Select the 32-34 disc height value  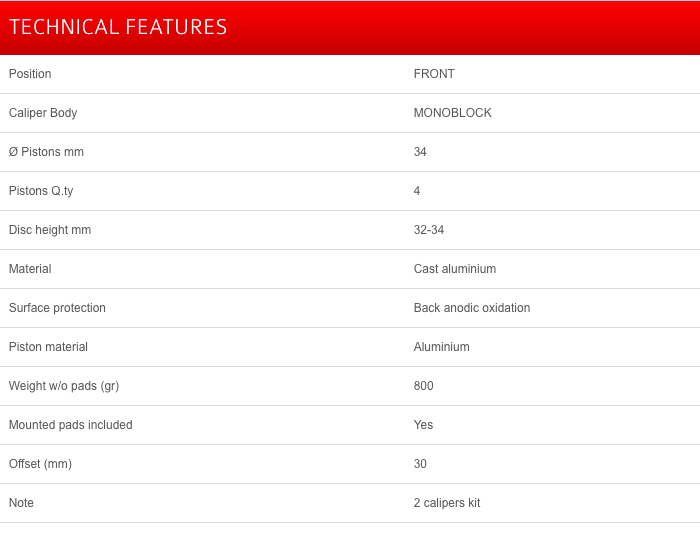(429, 230)
